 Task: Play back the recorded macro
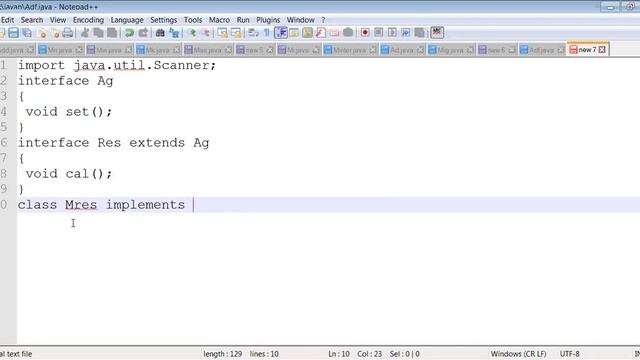pyautogui.click(x=392, y=33)
